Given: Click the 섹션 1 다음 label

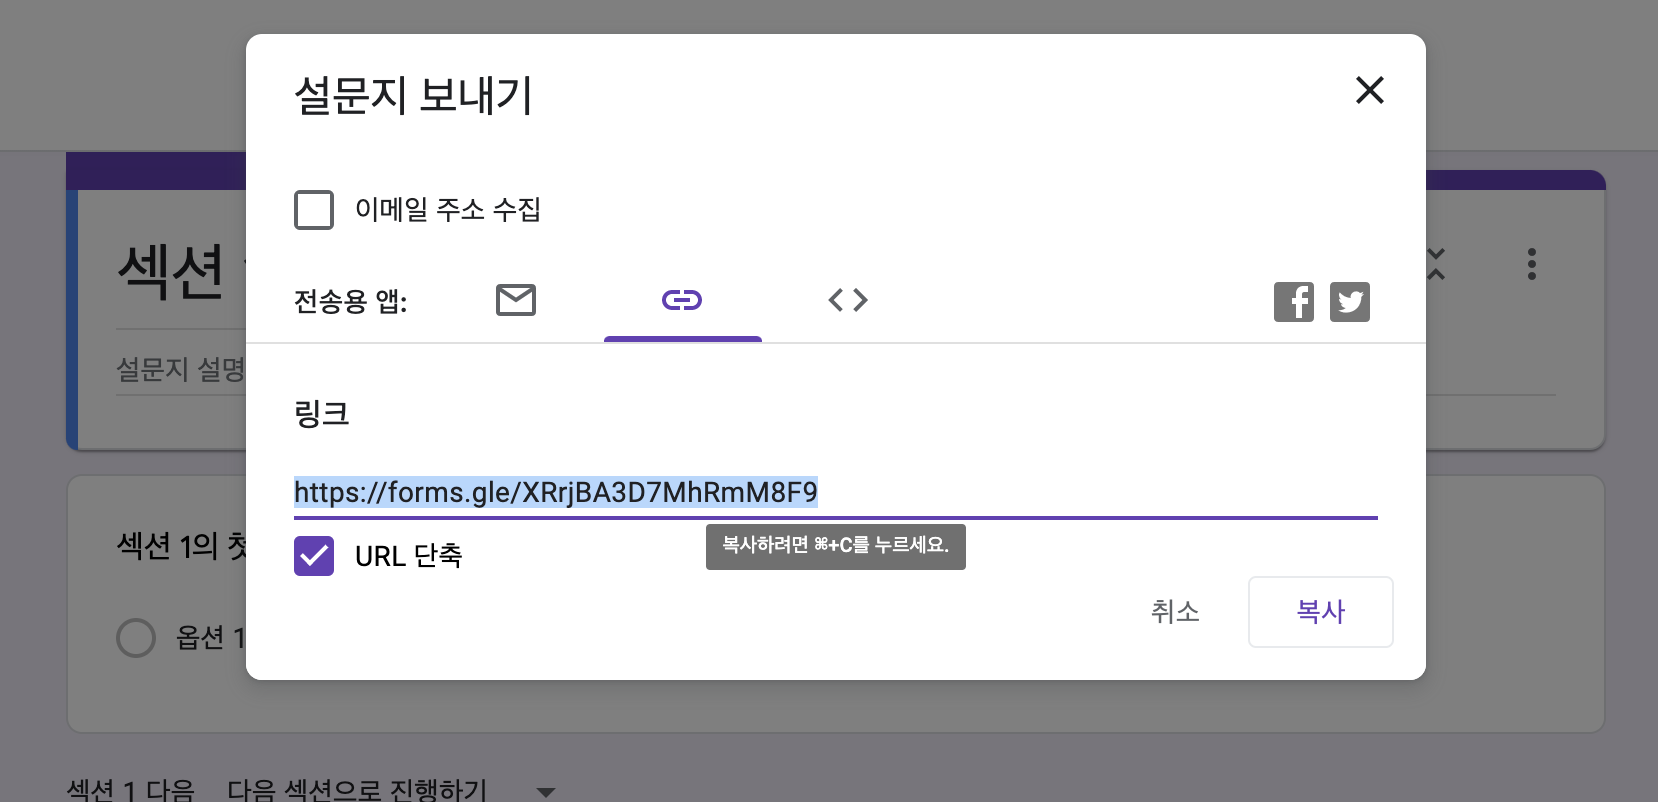Looking at the screenshot, I should (130, 790).
